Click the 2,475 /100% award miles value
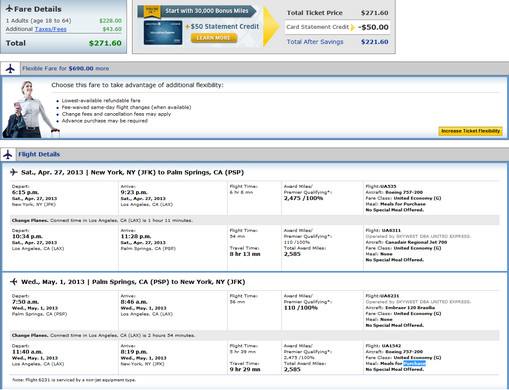Screen dimensions: 509x390 click(303, 198)
